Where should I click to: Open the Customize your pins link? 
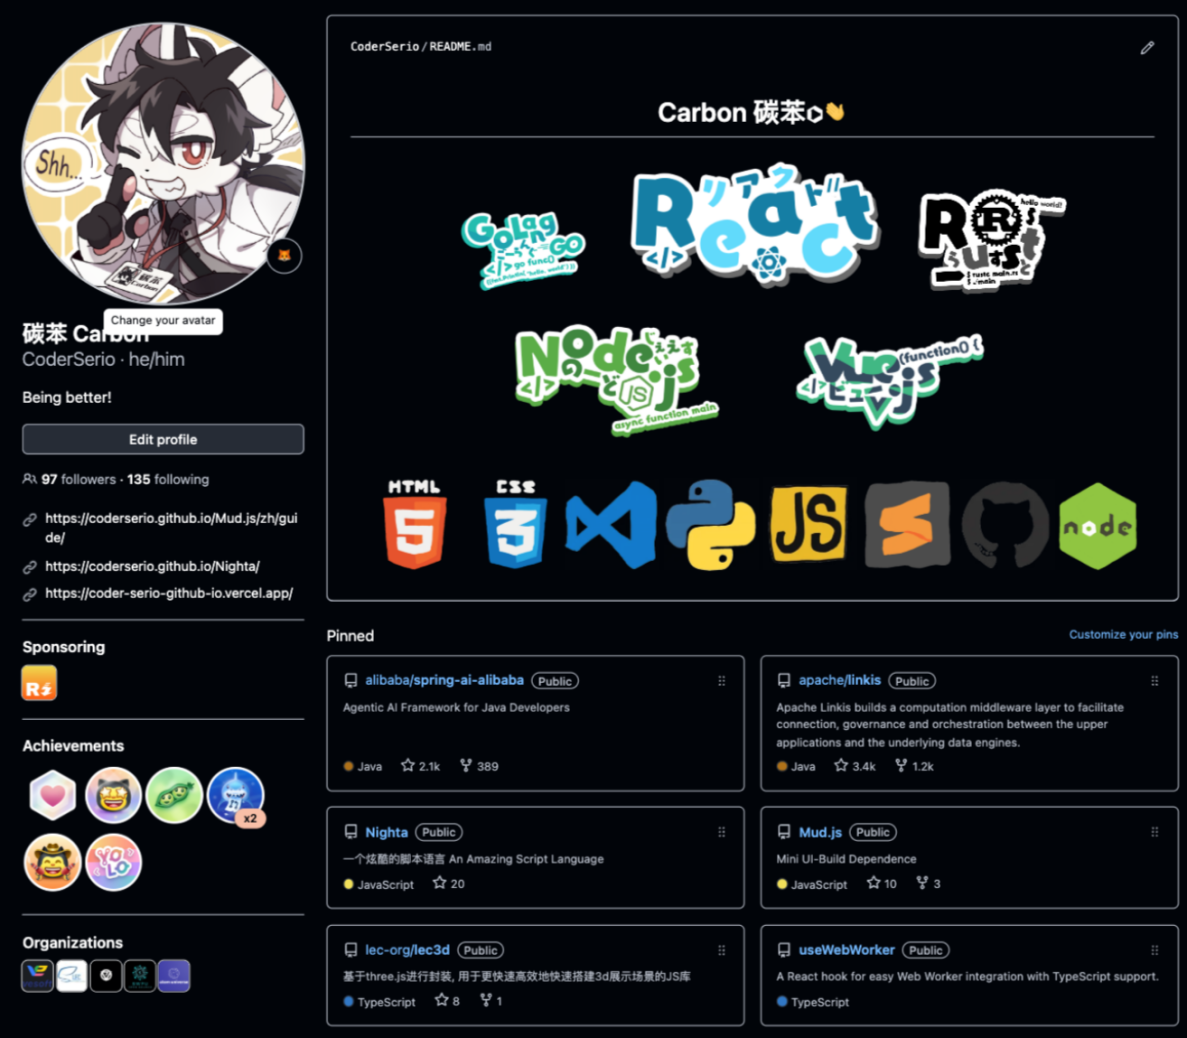(x=1123, y=634)
